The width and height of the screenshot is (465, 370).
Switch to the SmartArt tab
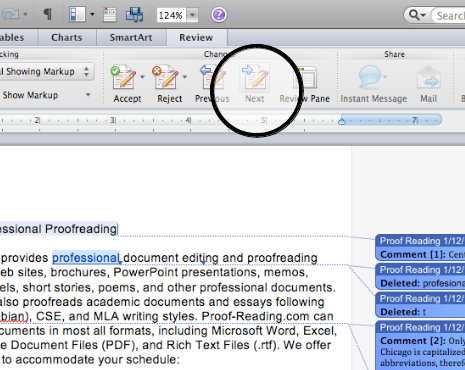pos(131,37)
